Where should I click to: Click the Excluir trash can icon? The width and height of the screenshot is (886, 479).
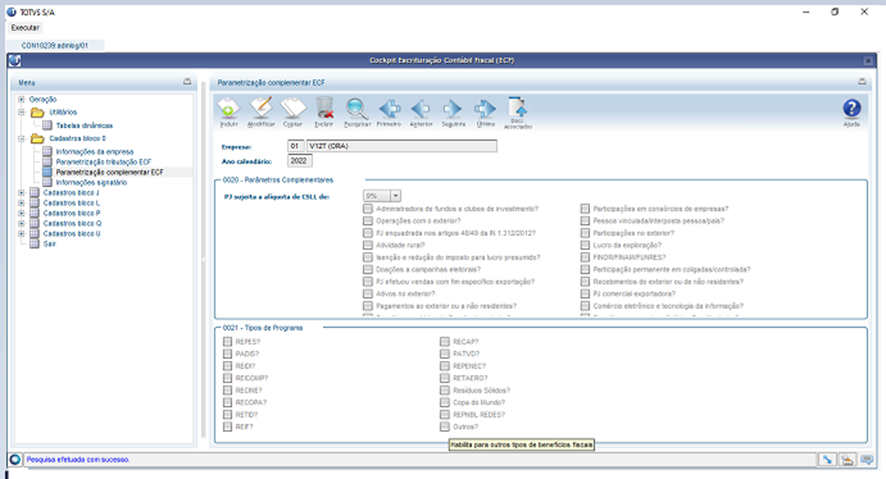click(x=324, y=107)
